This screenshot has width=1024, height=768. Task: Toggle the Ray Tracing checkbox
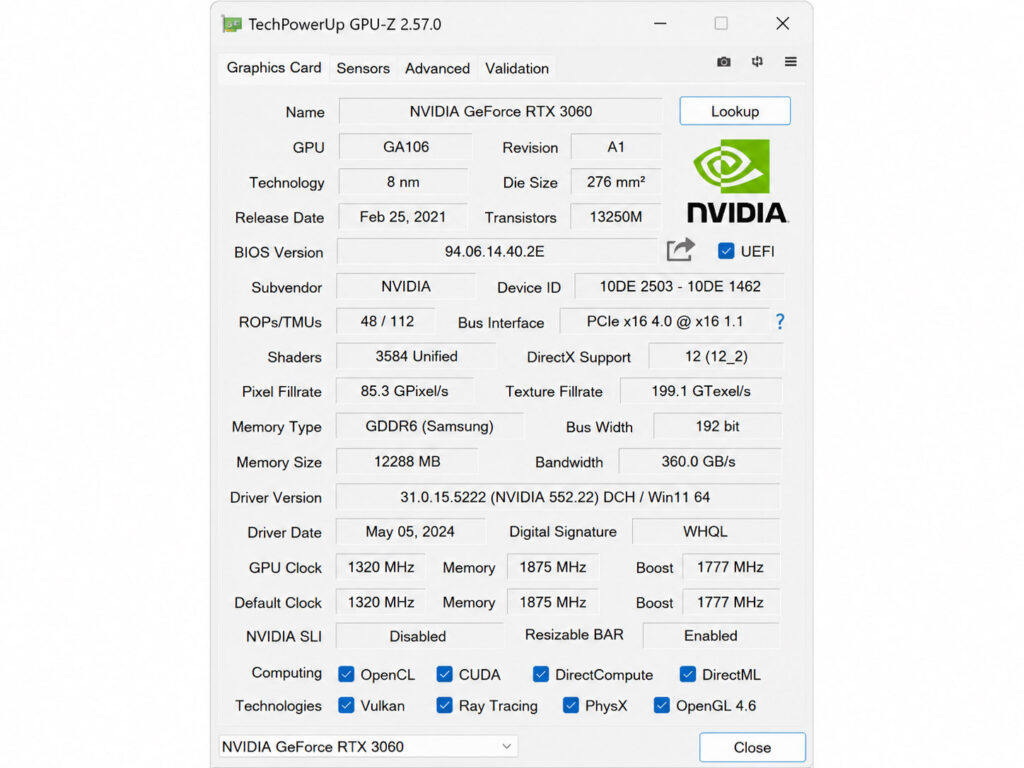point(444,705)
